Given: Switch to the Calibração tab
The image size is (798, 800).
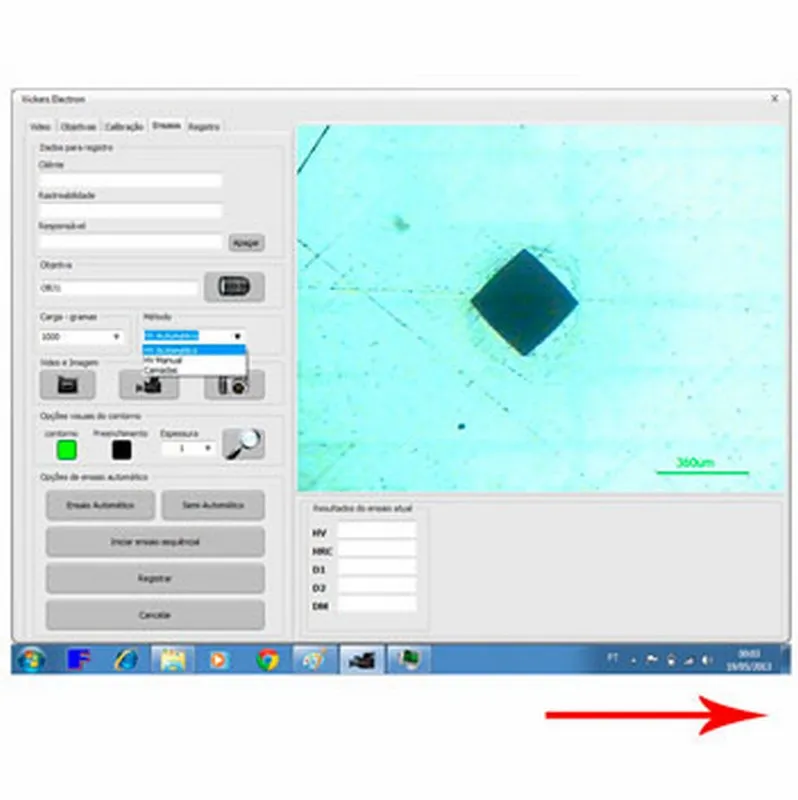Looking at the screenshot, I should [124, 128].
